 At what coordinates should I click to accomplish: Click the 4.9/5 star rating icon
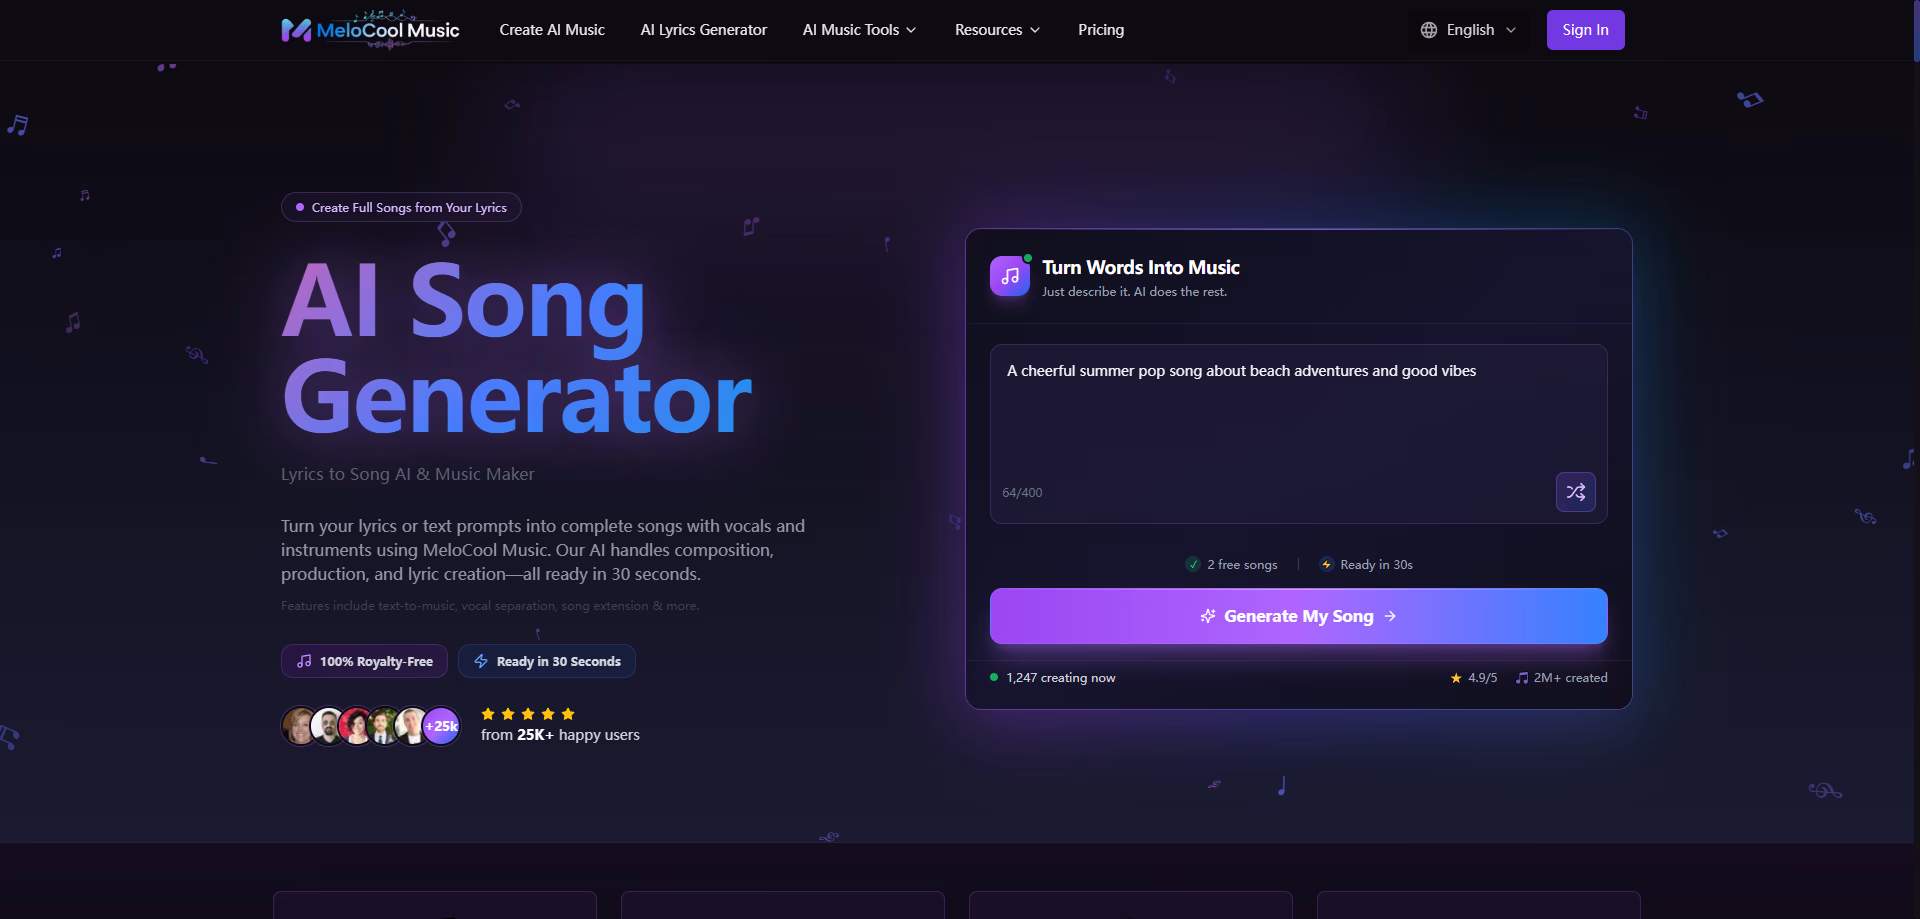pyautogui.click(x=1456, y=678)
